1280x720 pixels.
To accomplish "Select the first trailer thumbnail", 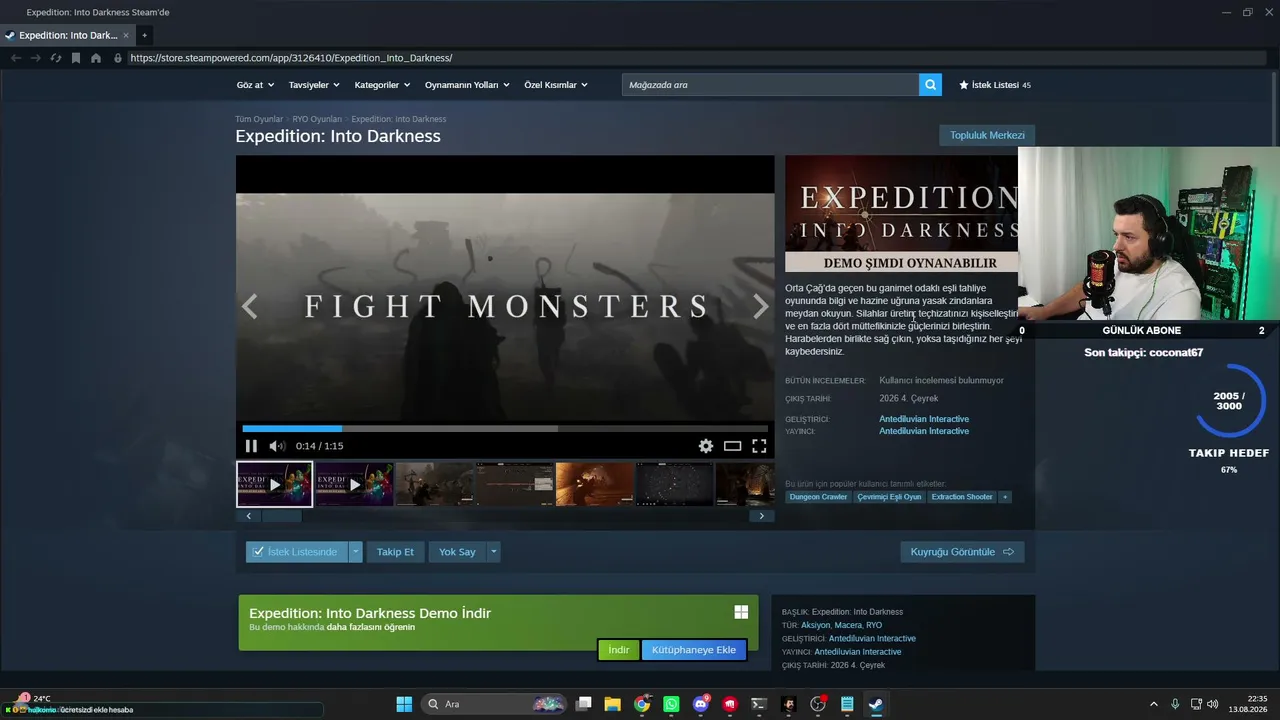I will (x=275, y=484).
